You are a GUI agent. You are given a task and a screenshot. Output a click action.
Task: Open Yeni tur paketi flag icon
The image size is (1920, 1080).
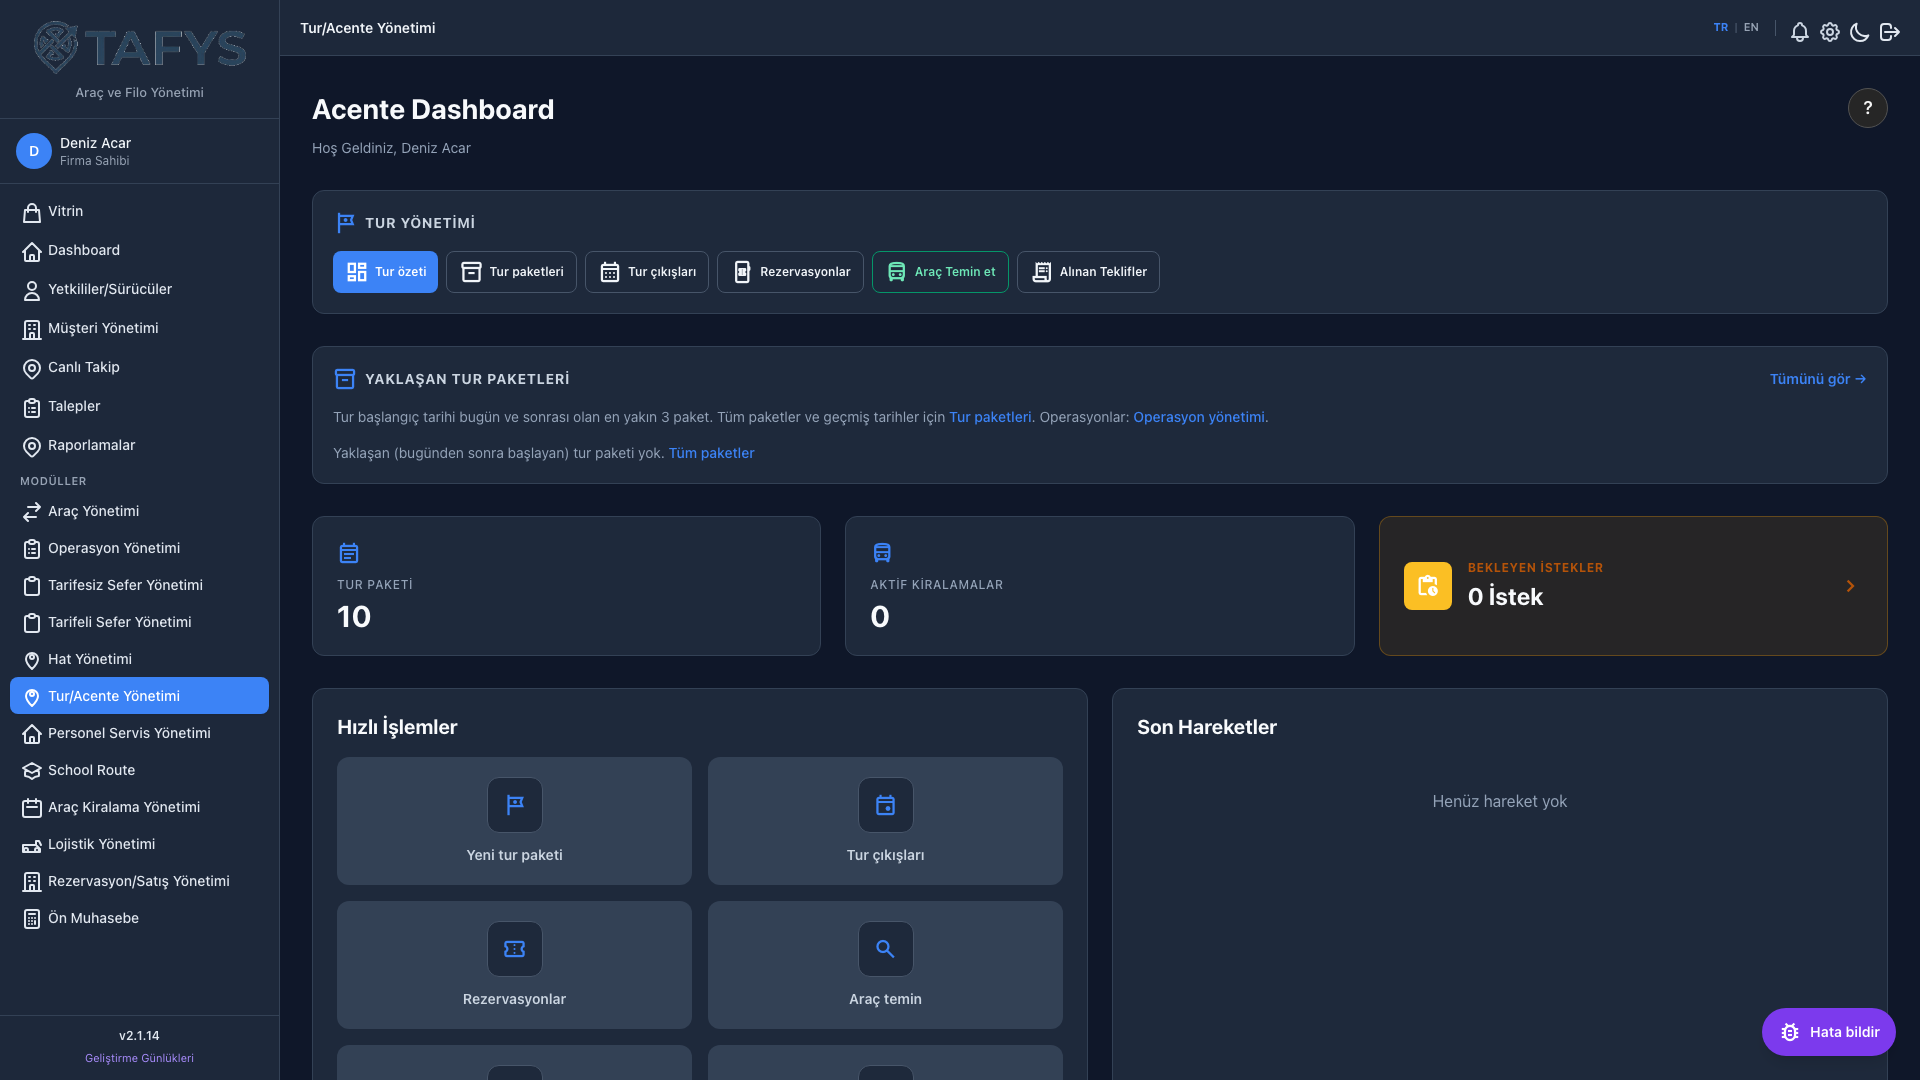point(514,805)
